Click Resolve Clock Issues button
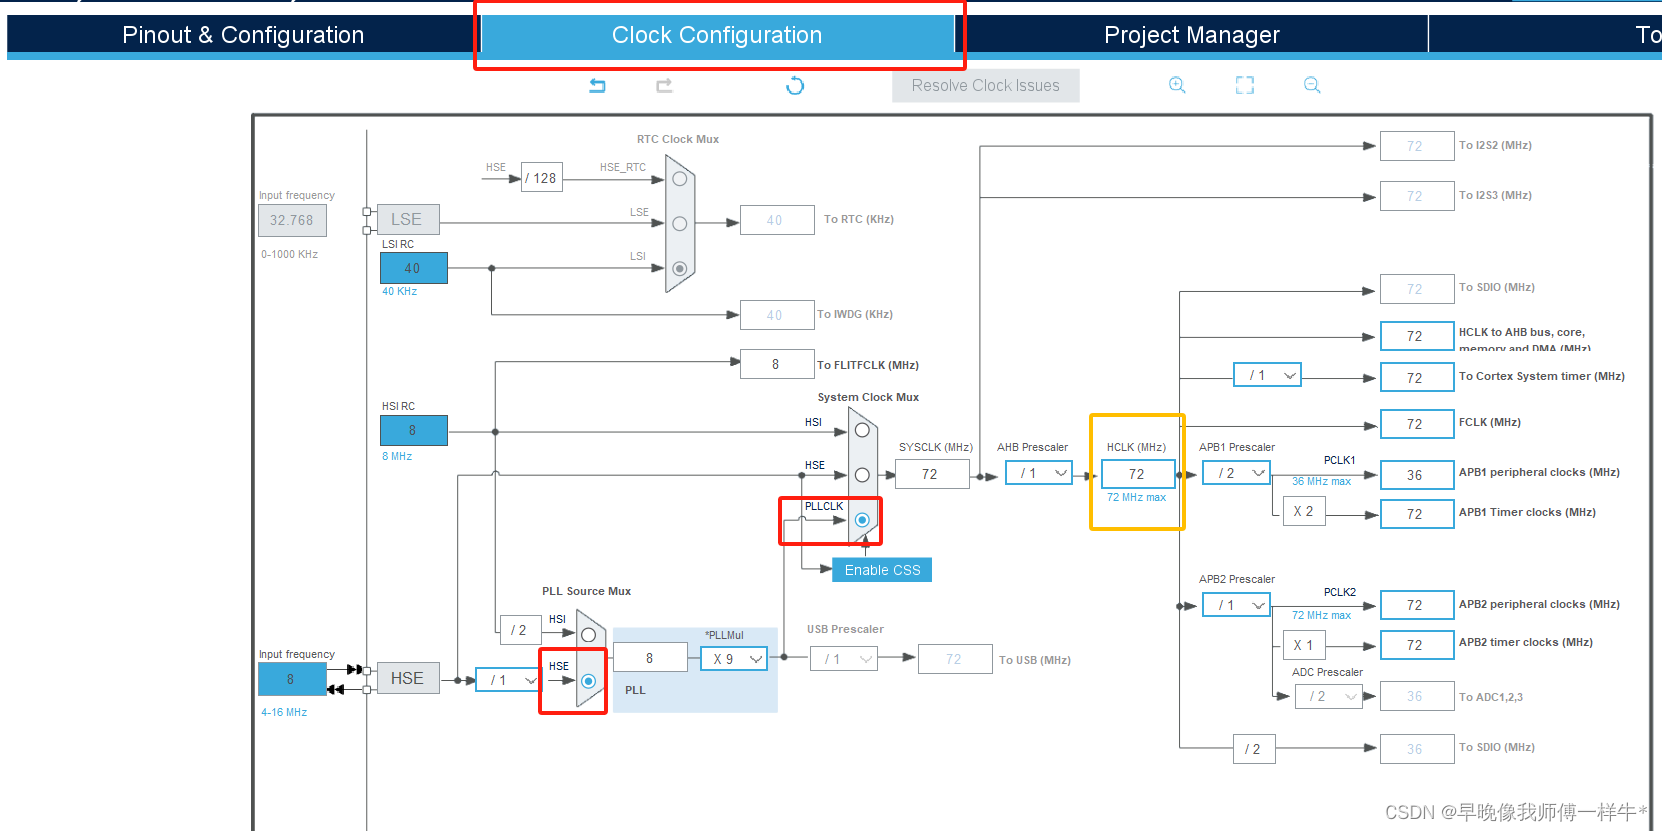The width and height of the screenshot is (1662, 831). coord(986,86)
